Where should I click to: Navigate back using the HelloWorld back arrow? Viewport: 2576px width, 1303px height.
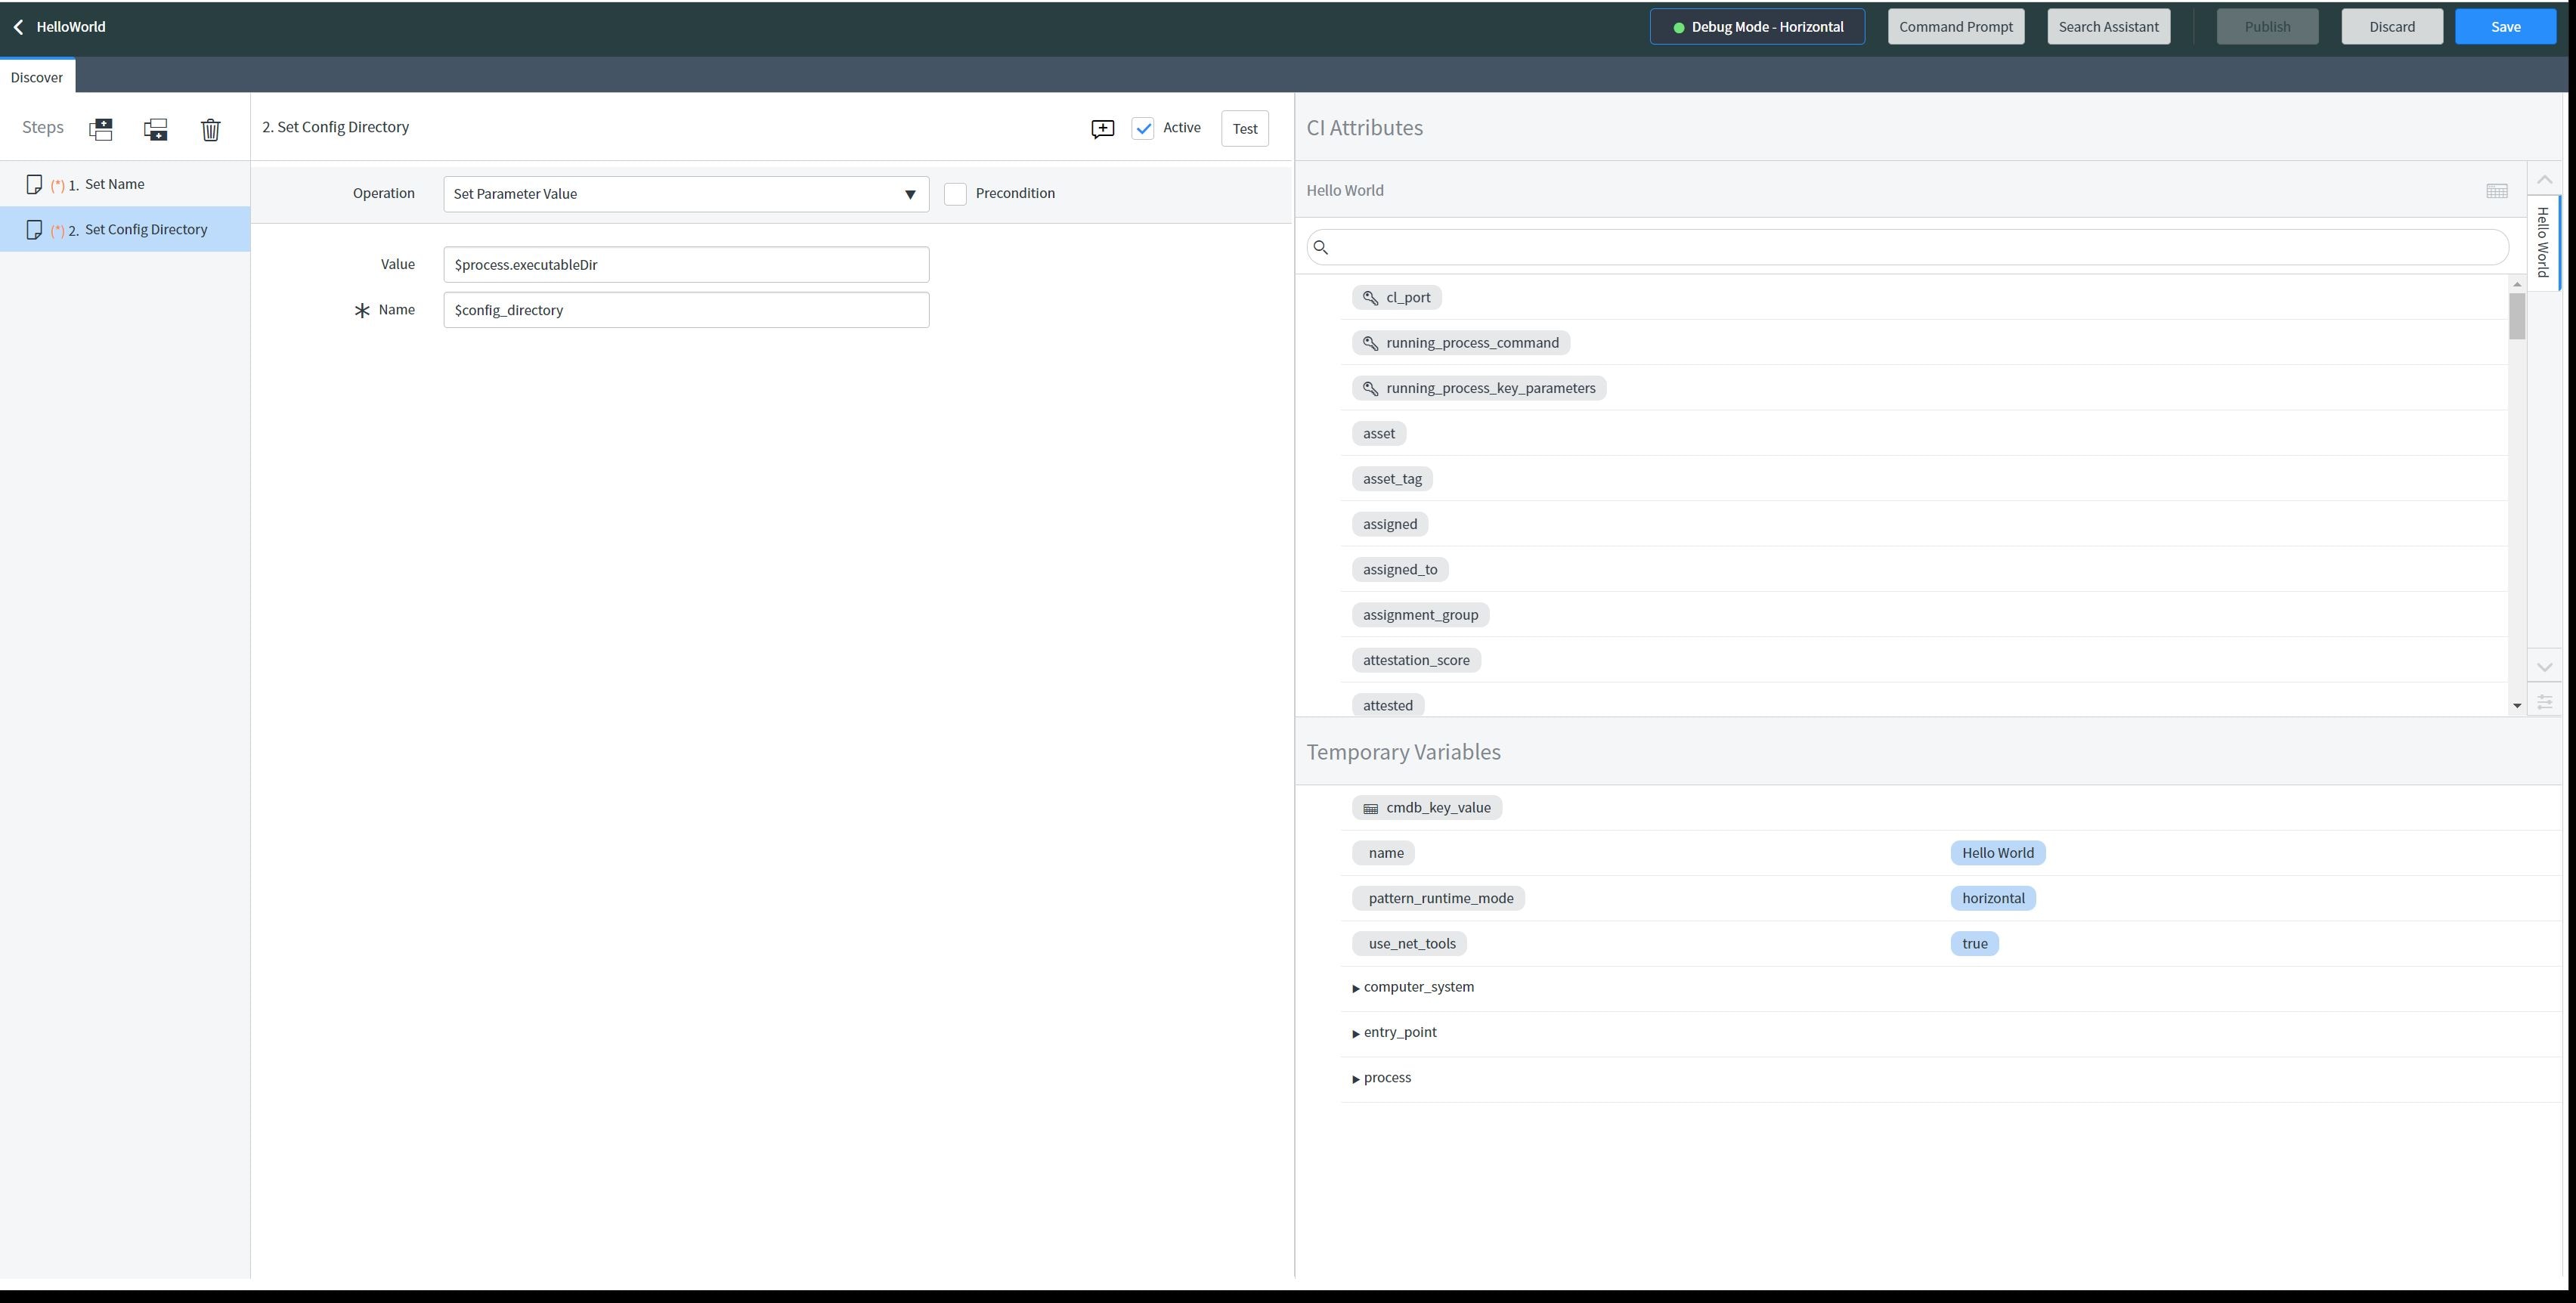pyautogui.click(x=18, y=26)
